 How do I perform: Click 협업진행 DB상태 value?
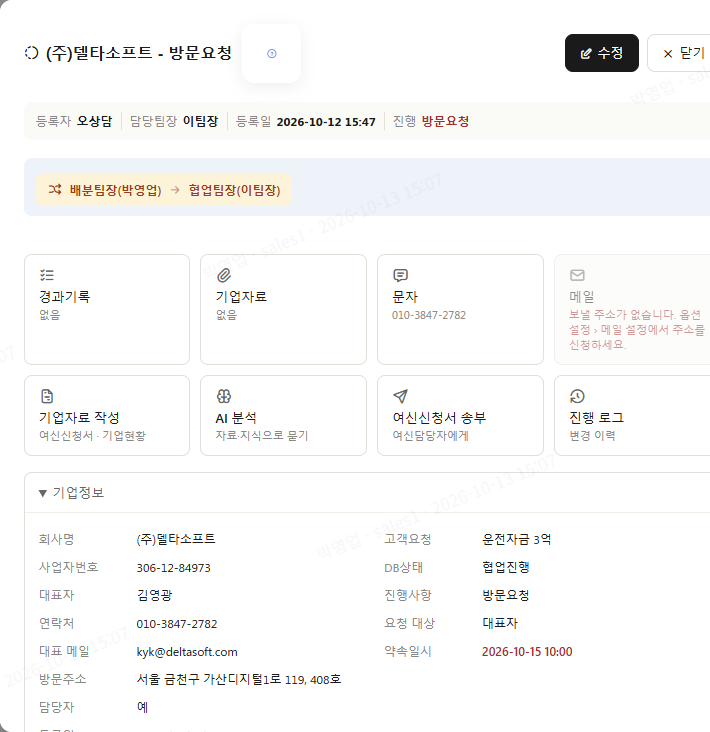point(506,567)
